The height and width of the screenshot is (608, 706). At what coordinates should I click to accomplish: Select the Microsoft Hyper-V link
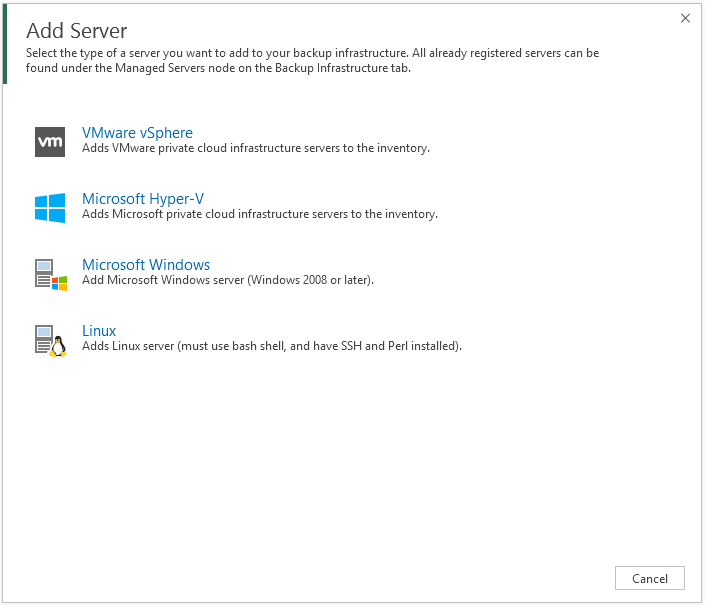(143, 198)
